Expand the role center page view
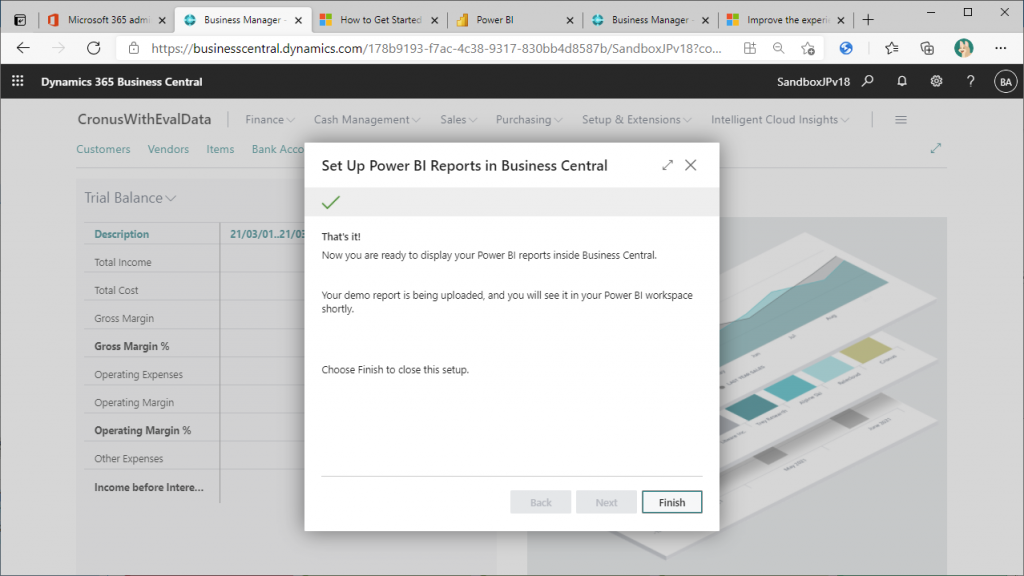 [936, 148]
